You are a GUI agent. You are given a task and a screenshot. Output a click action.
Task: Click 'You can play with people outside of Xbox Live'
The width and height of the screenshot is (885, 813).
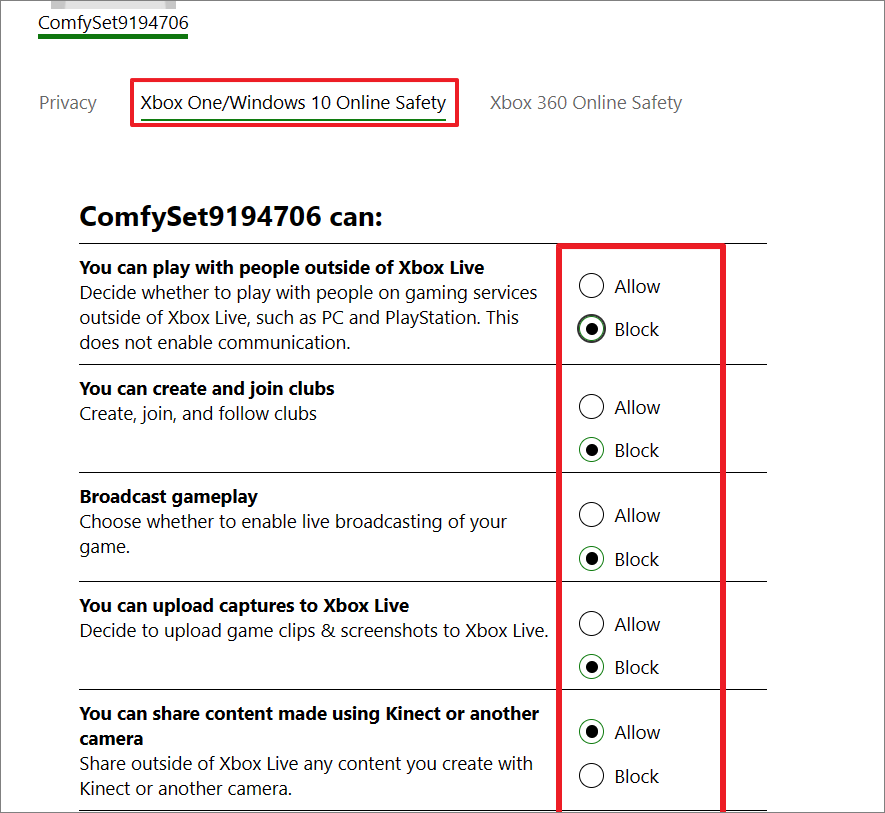[x=282, y=268]
